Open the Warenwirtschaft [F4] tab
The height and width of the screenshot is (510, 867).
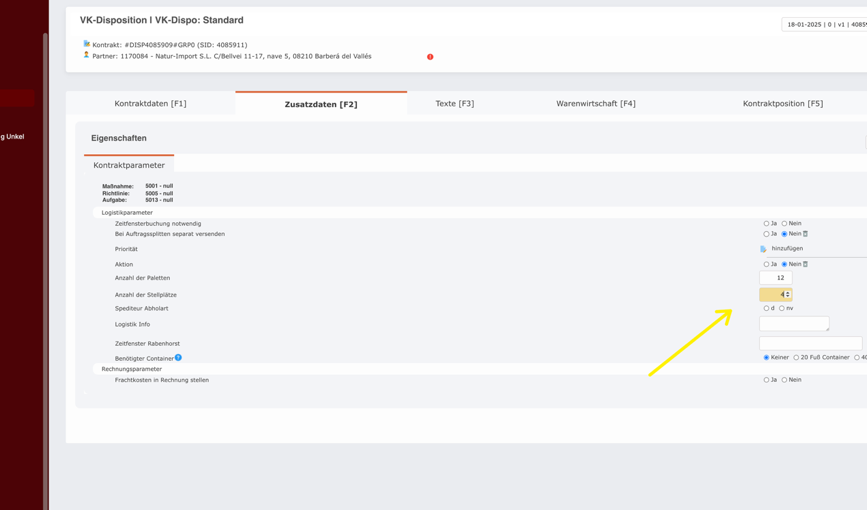click(595, 103)
